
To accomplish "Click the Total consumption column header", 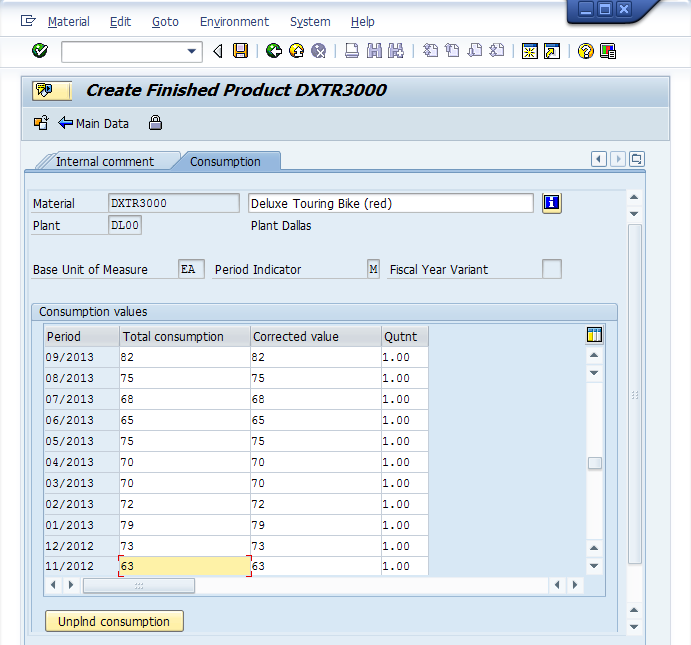I will [185, 337].
